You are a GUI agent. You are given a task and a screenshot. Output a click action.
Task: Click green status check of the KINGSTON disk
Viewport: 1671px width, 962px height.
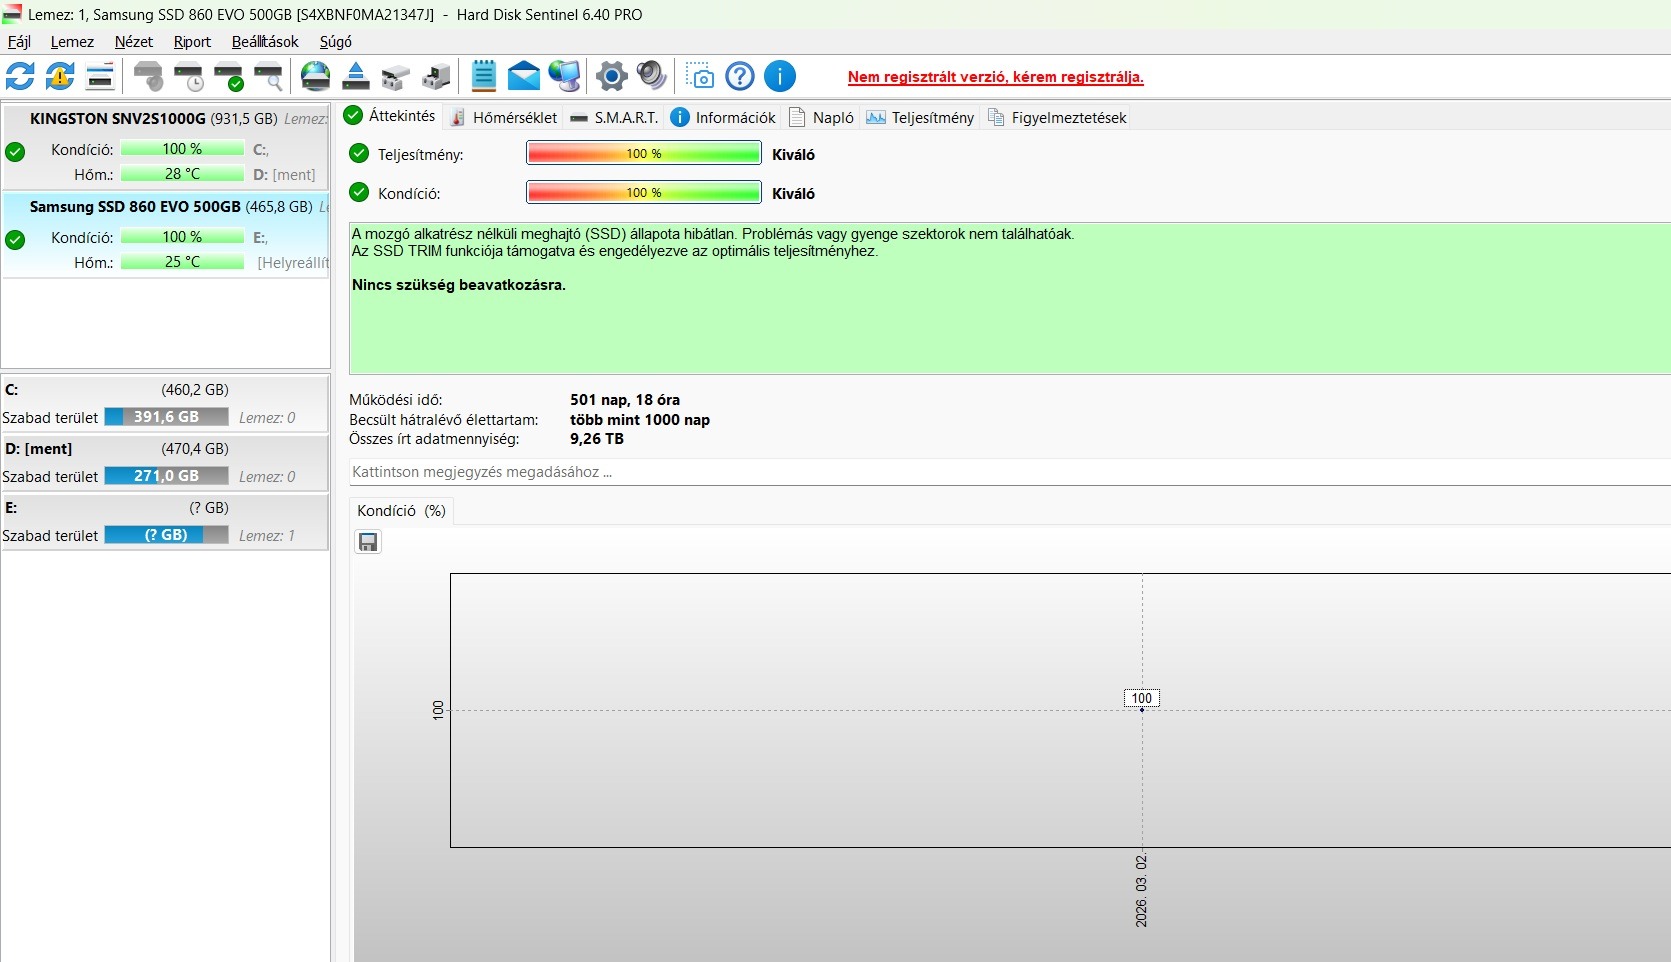pos(15,152)
